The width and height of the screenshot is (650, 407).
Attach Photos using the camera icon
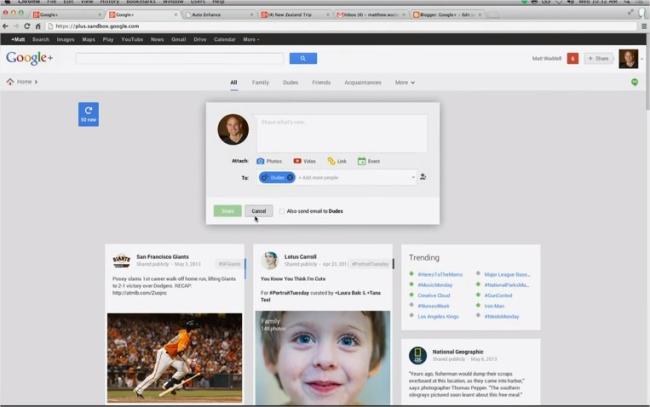point(260,161)
